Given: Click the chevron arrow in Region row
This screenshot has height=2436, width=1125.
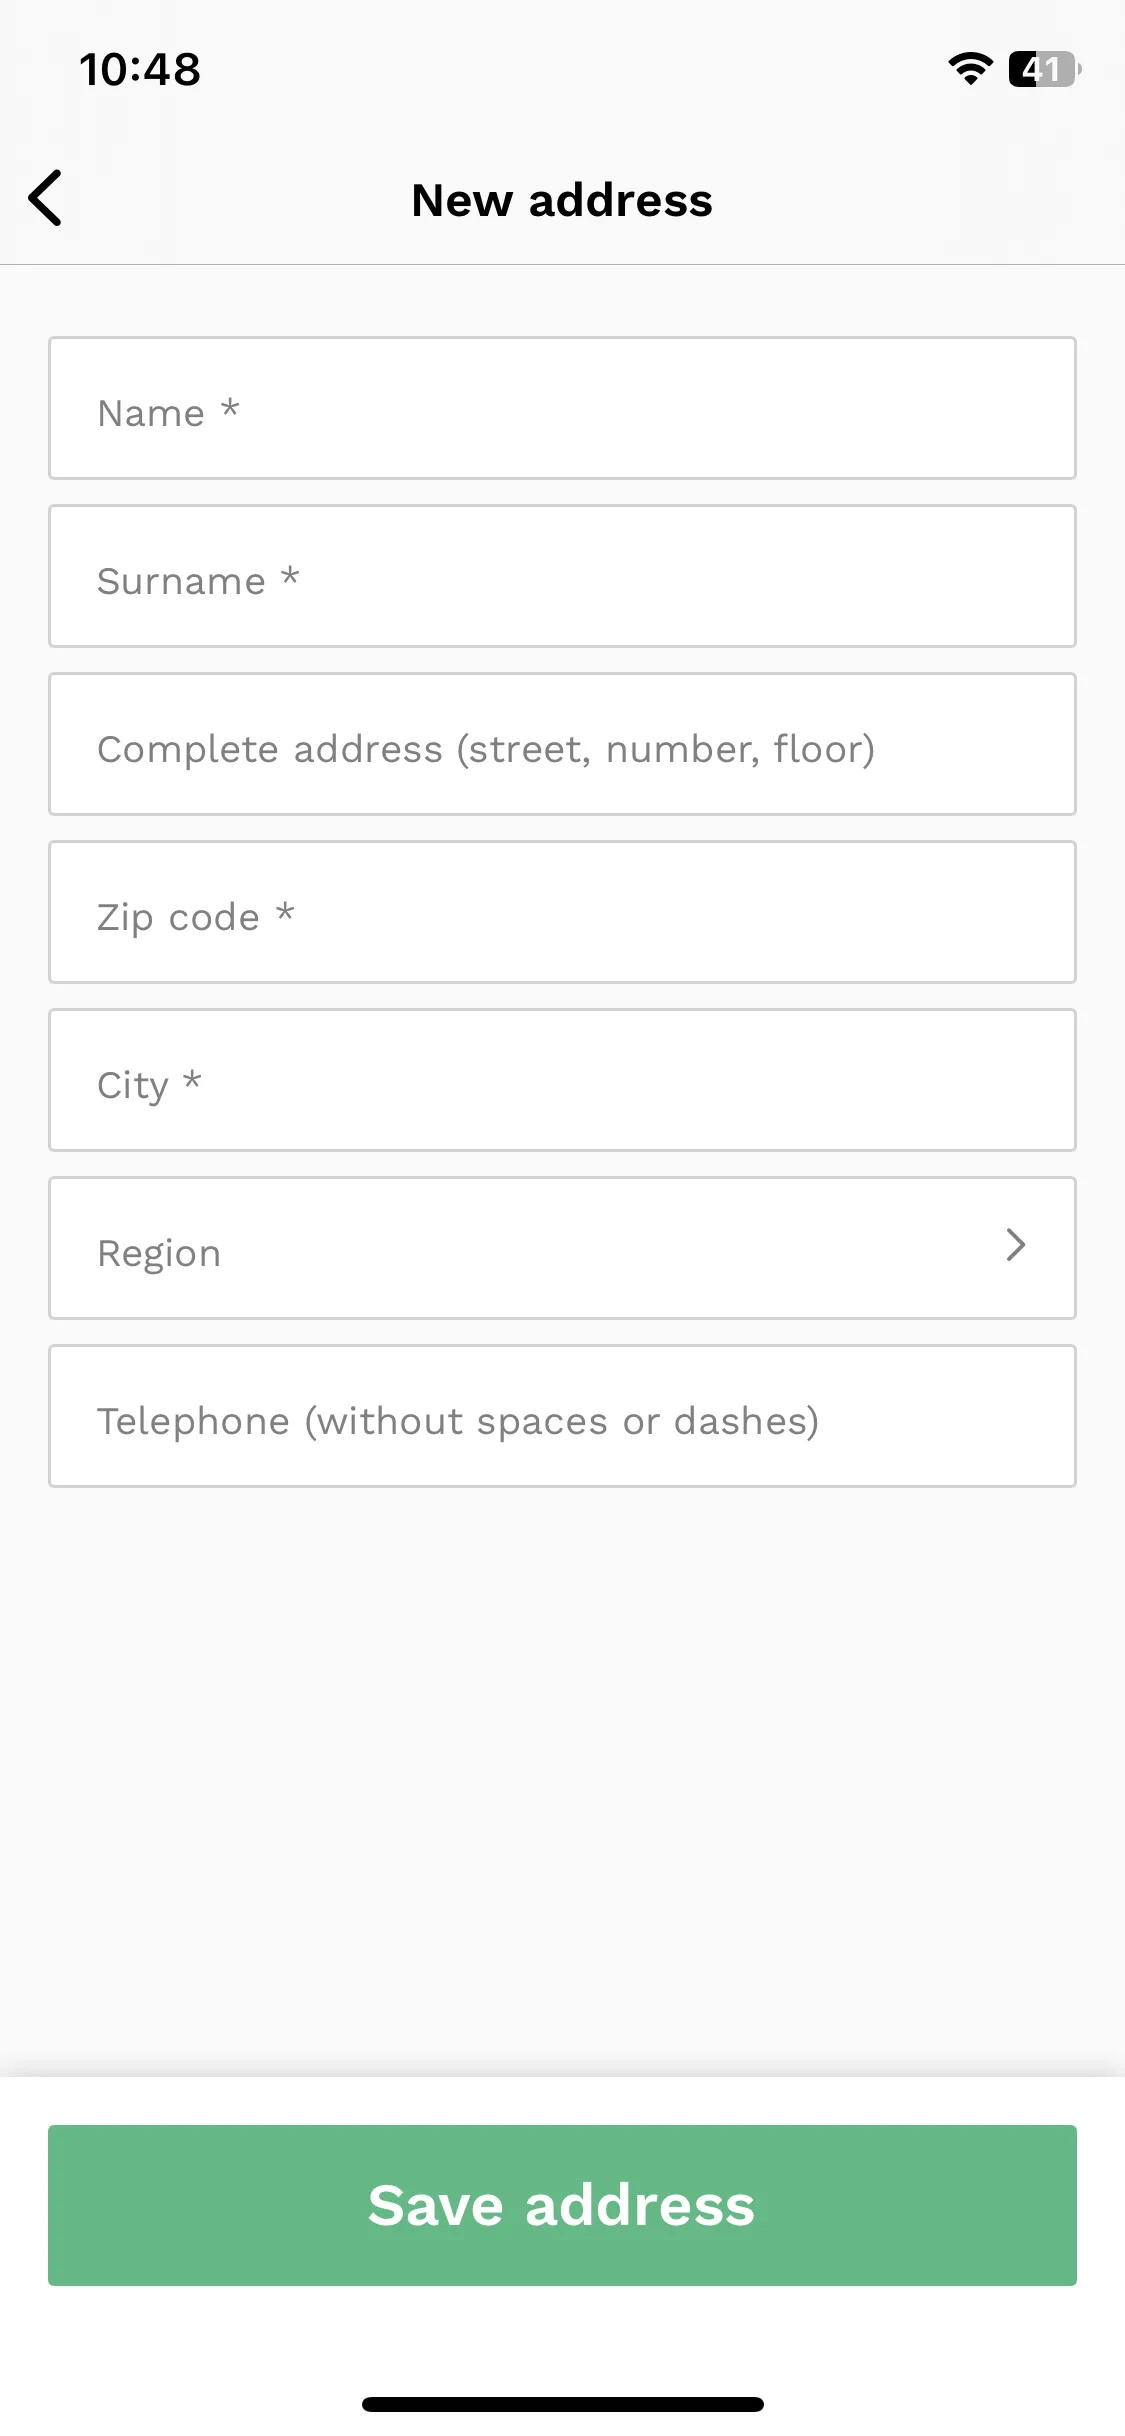Looking at the screenshot, I should (x=1016, y=1245).
